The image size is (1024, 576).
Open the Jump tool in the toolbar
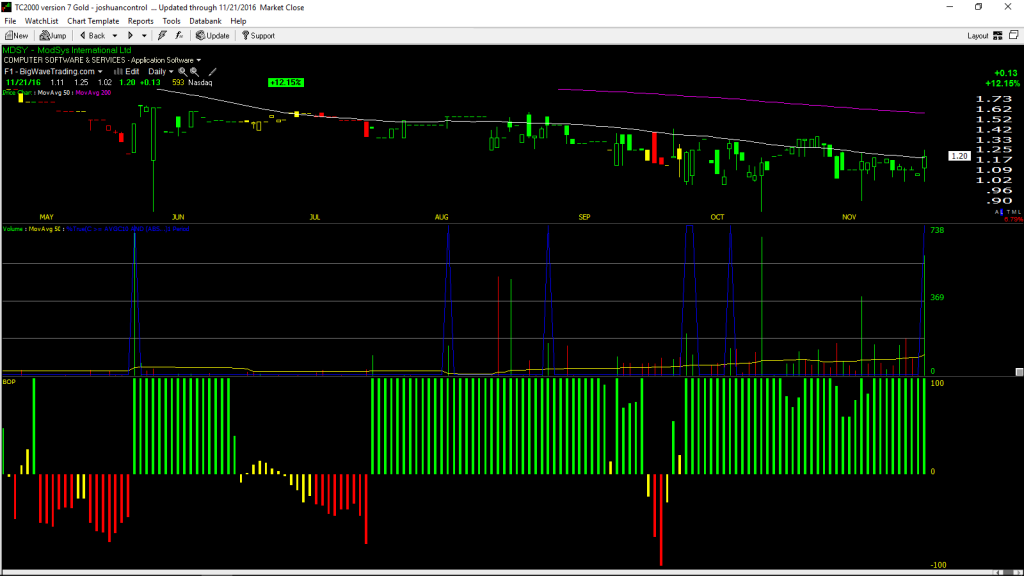point(53,36)
